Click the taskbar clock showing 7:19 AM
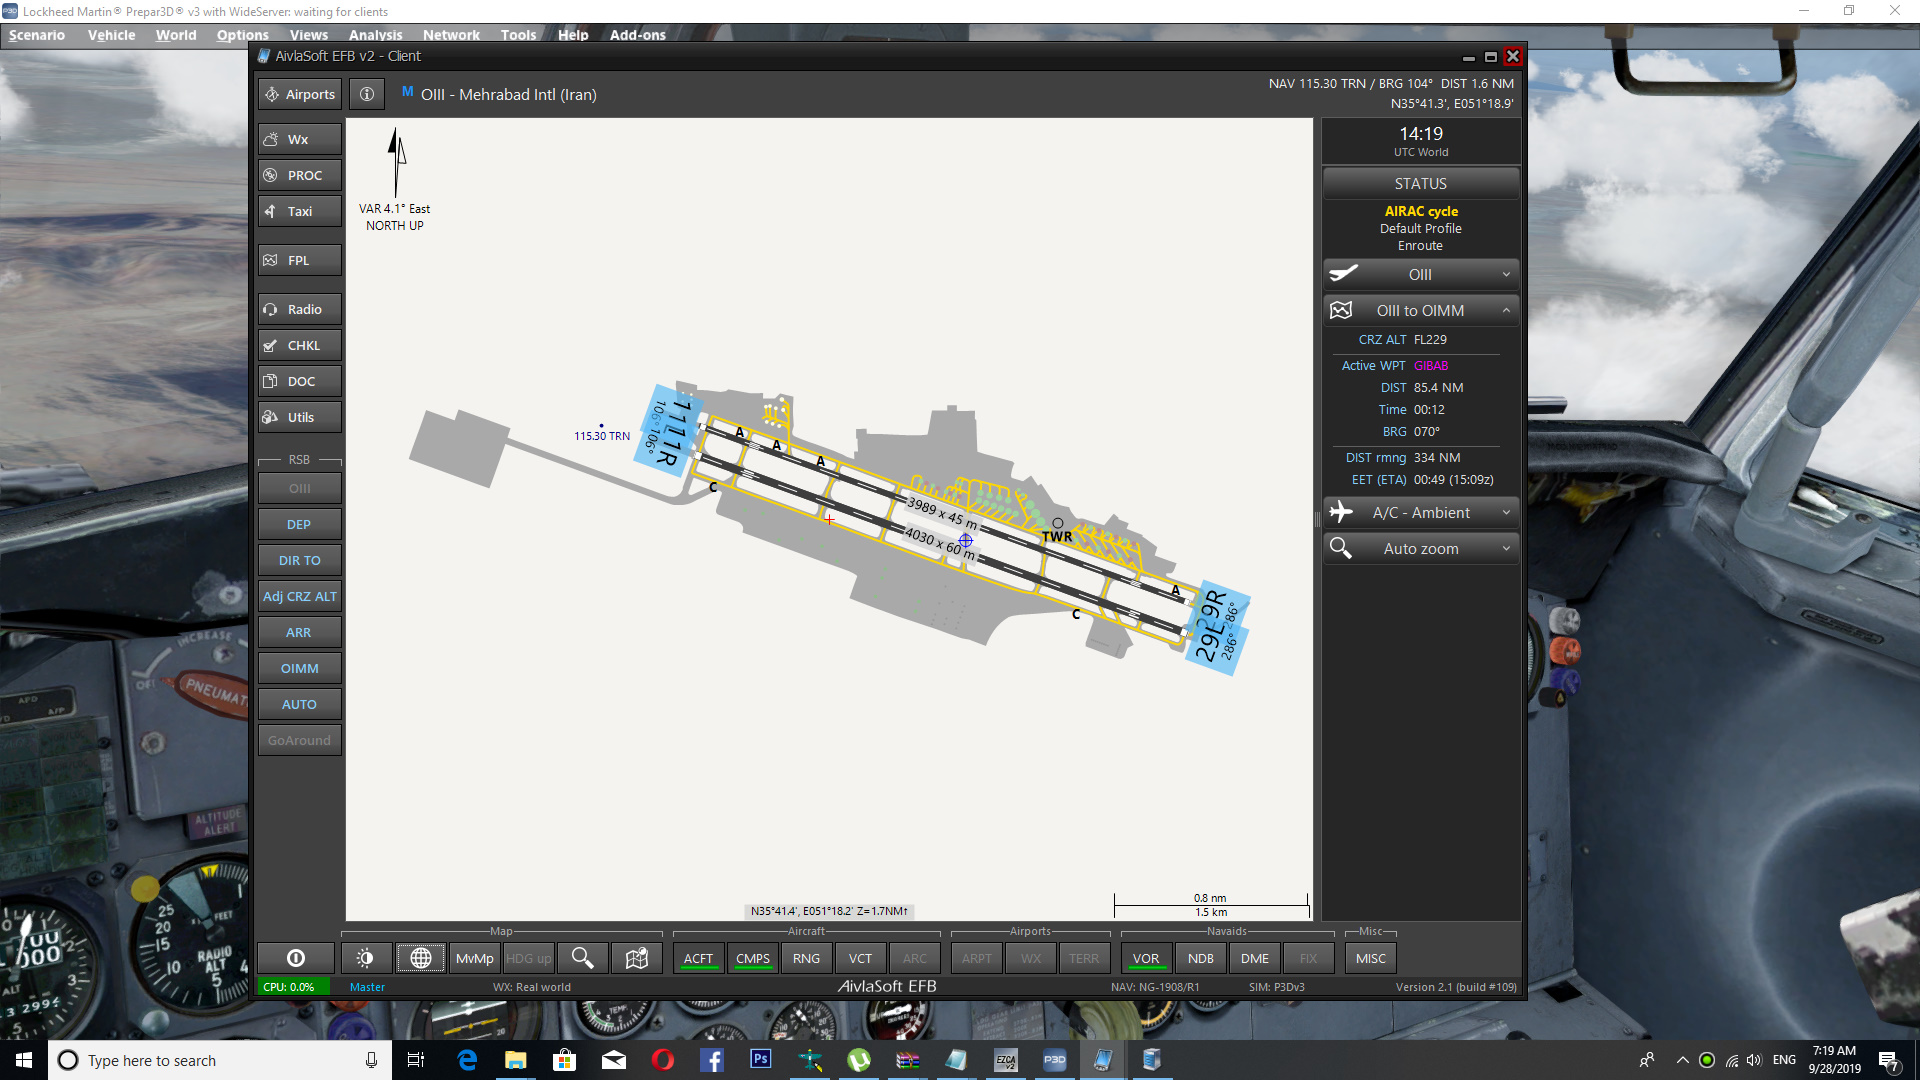Viewport: 1920px width, 1080px height. 1834,1060
